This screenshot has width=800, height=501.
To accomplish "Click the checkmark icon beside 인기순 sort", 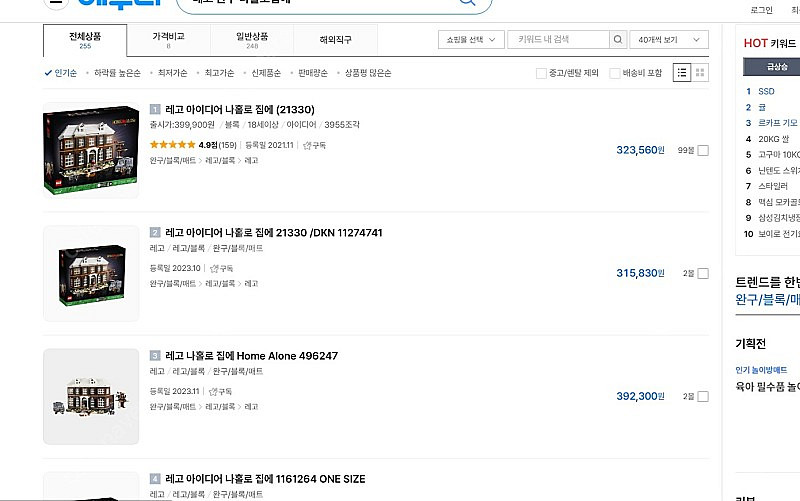I will pos(48,73).
